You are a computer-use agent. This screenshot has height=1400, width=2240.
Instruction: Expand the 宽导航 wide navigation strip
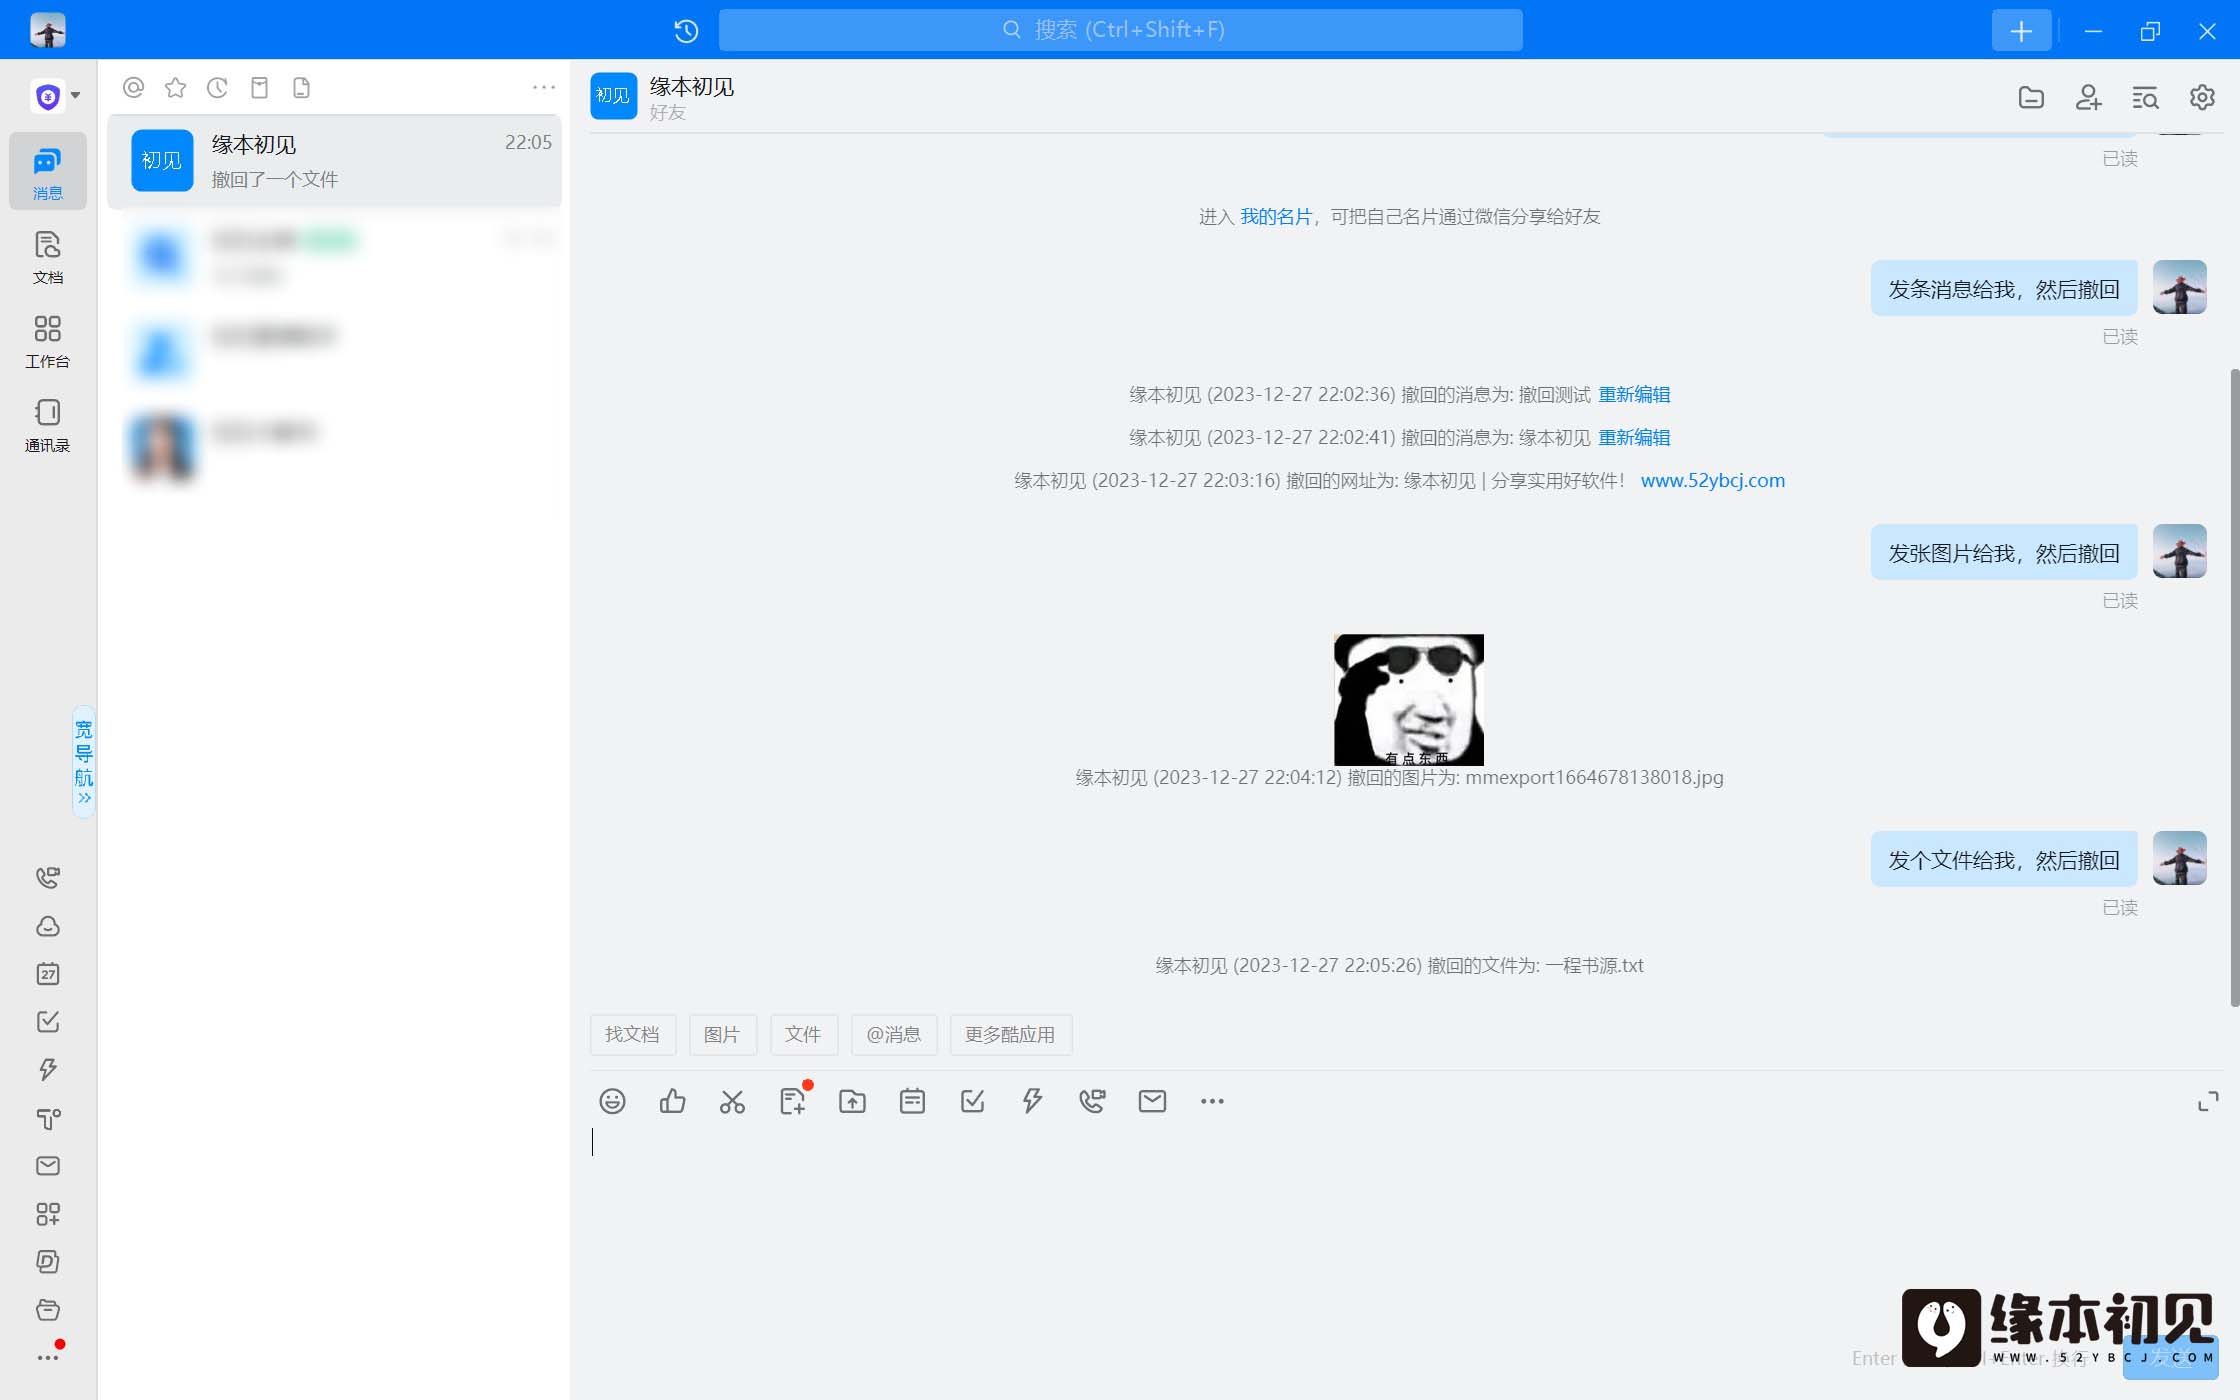(x=84, y=761)
